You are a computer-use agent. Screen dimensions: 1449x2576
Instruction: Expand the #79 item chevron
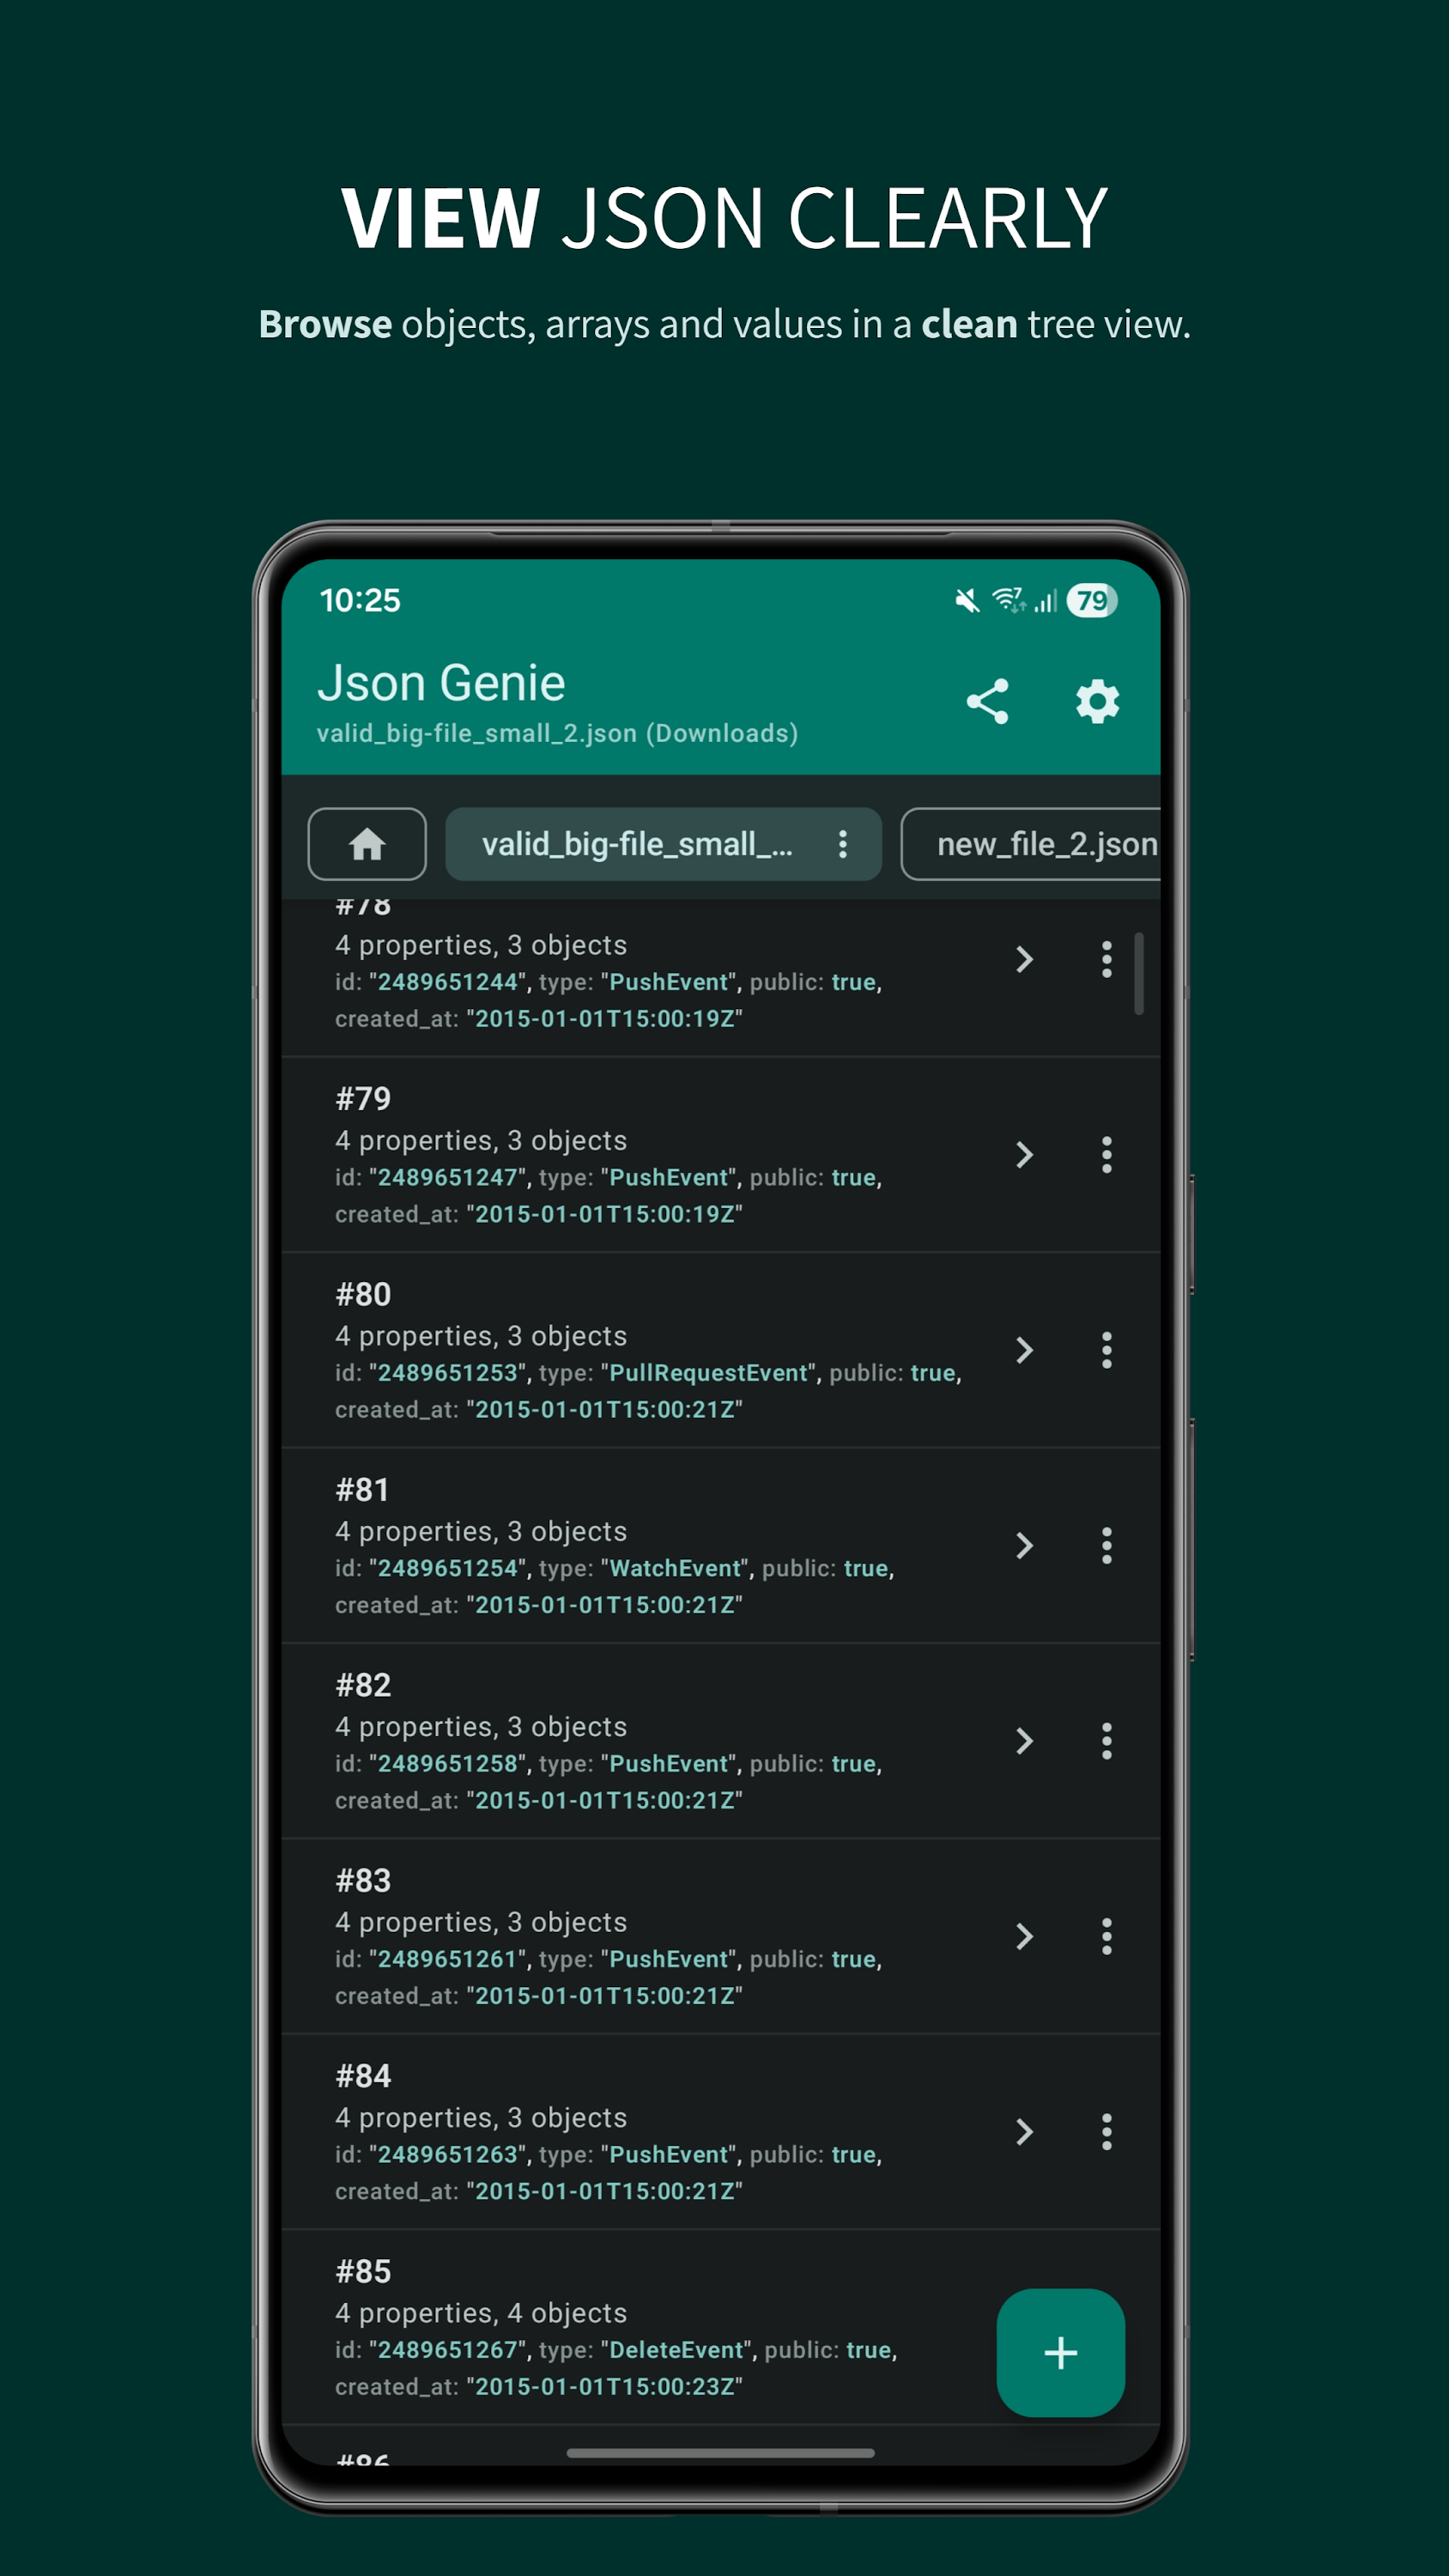(x=1024, y=1155)
